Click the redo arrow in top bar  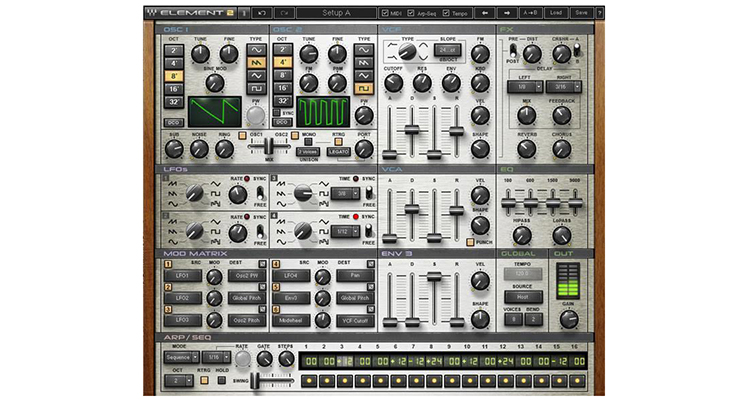285,13
